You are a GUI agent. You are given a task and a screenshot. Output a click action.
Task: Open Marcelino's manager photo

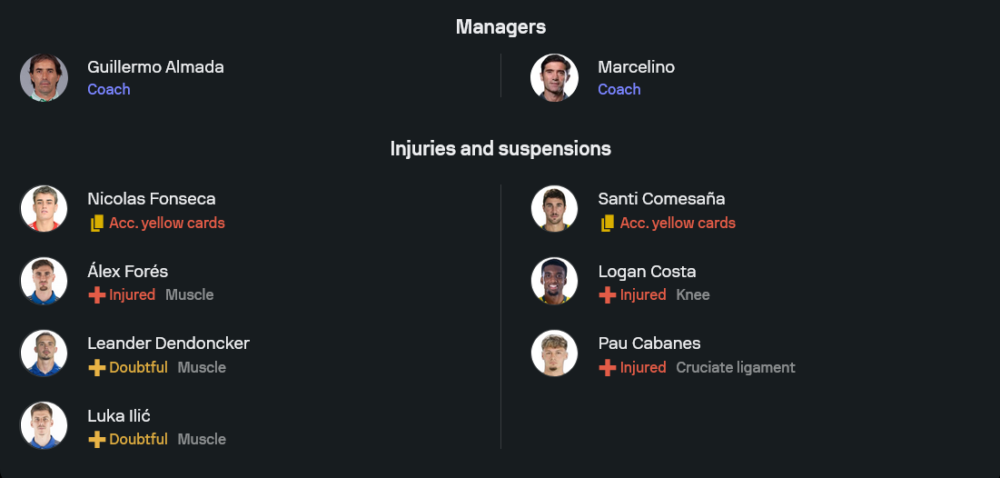coord(554,78)
